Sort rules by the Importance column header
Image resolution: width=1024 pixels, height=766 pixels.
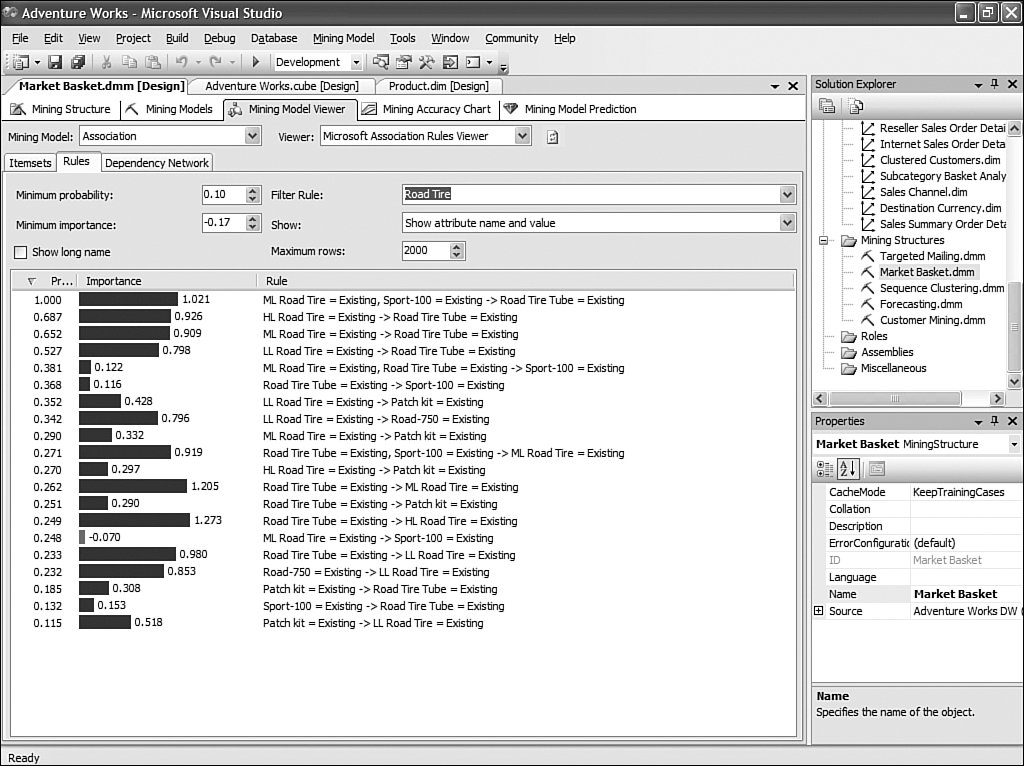pyautogui.click(x=114, y=281)
